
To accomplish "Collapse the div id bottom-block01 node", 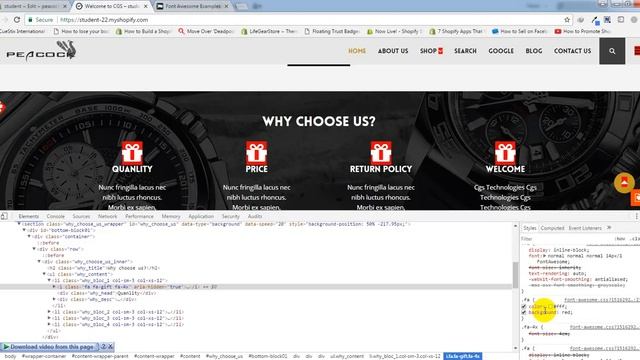I will (x=24, y=230).
